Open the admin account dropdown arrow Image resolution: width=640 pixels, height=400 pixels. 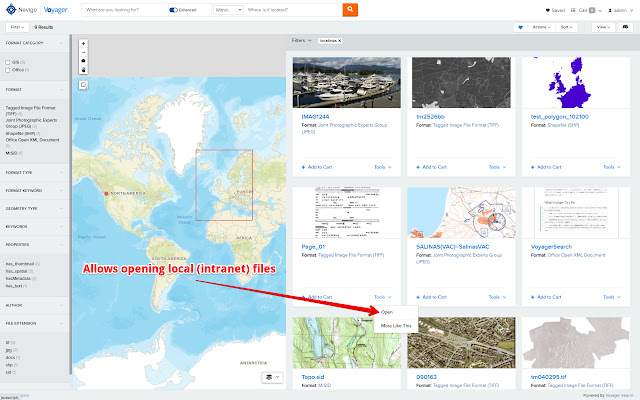[631, 11]
